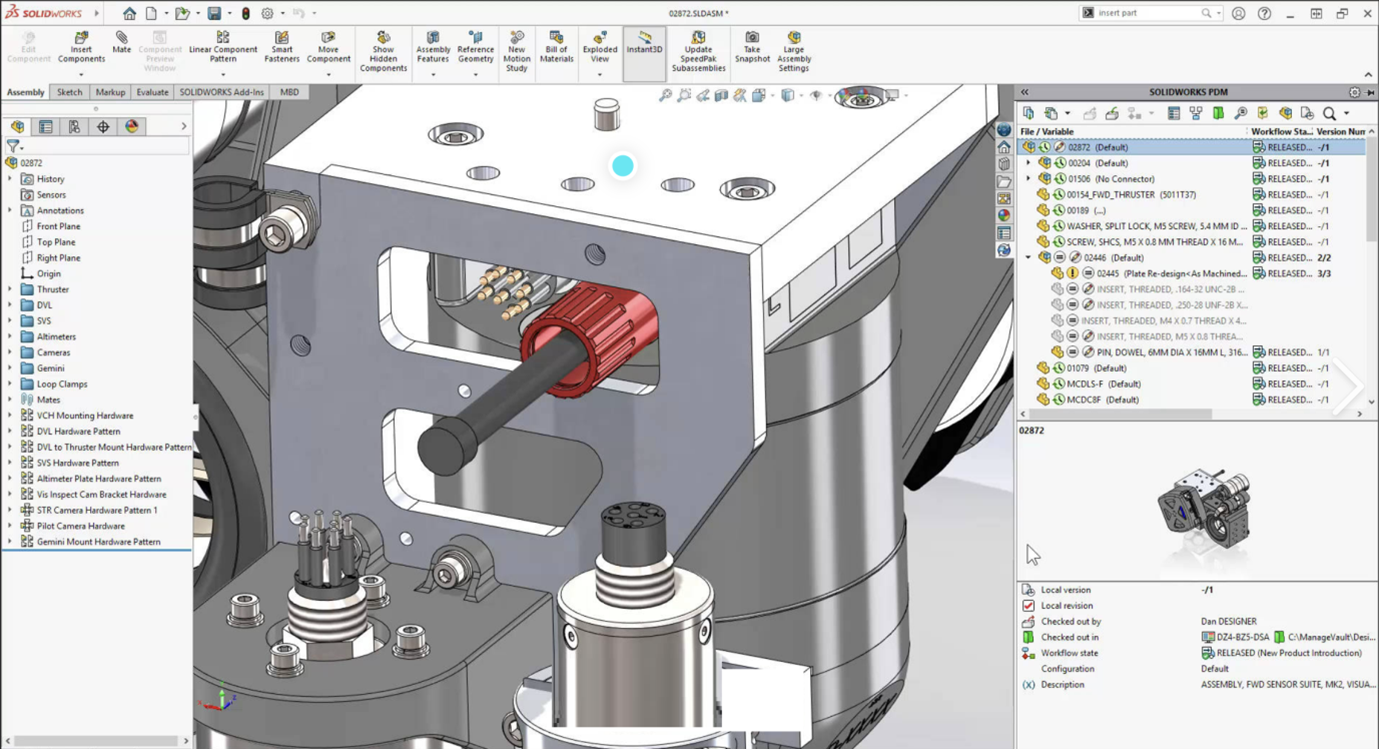Viewport: 1379px width, 749px height.
Task: Toggle the Local revision checkbox
Action: [1028, 606]
